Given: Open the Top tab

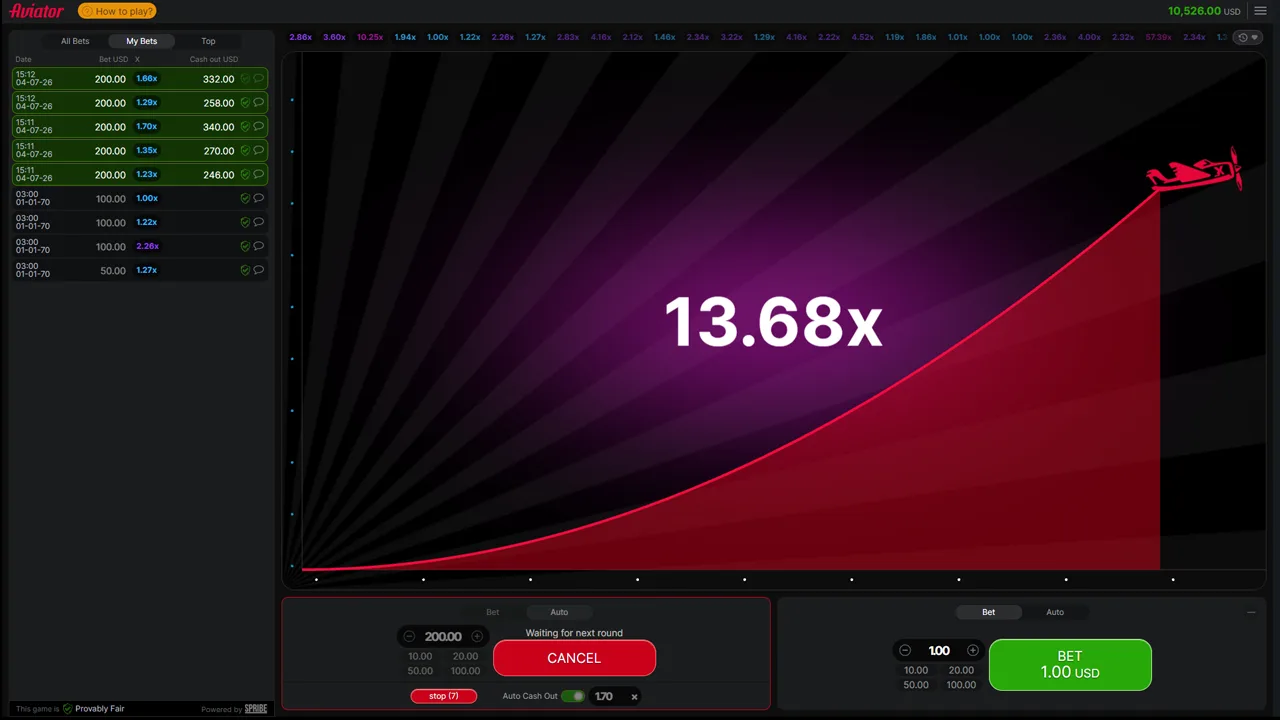Looking at the screenshot, I should (208, 41).
